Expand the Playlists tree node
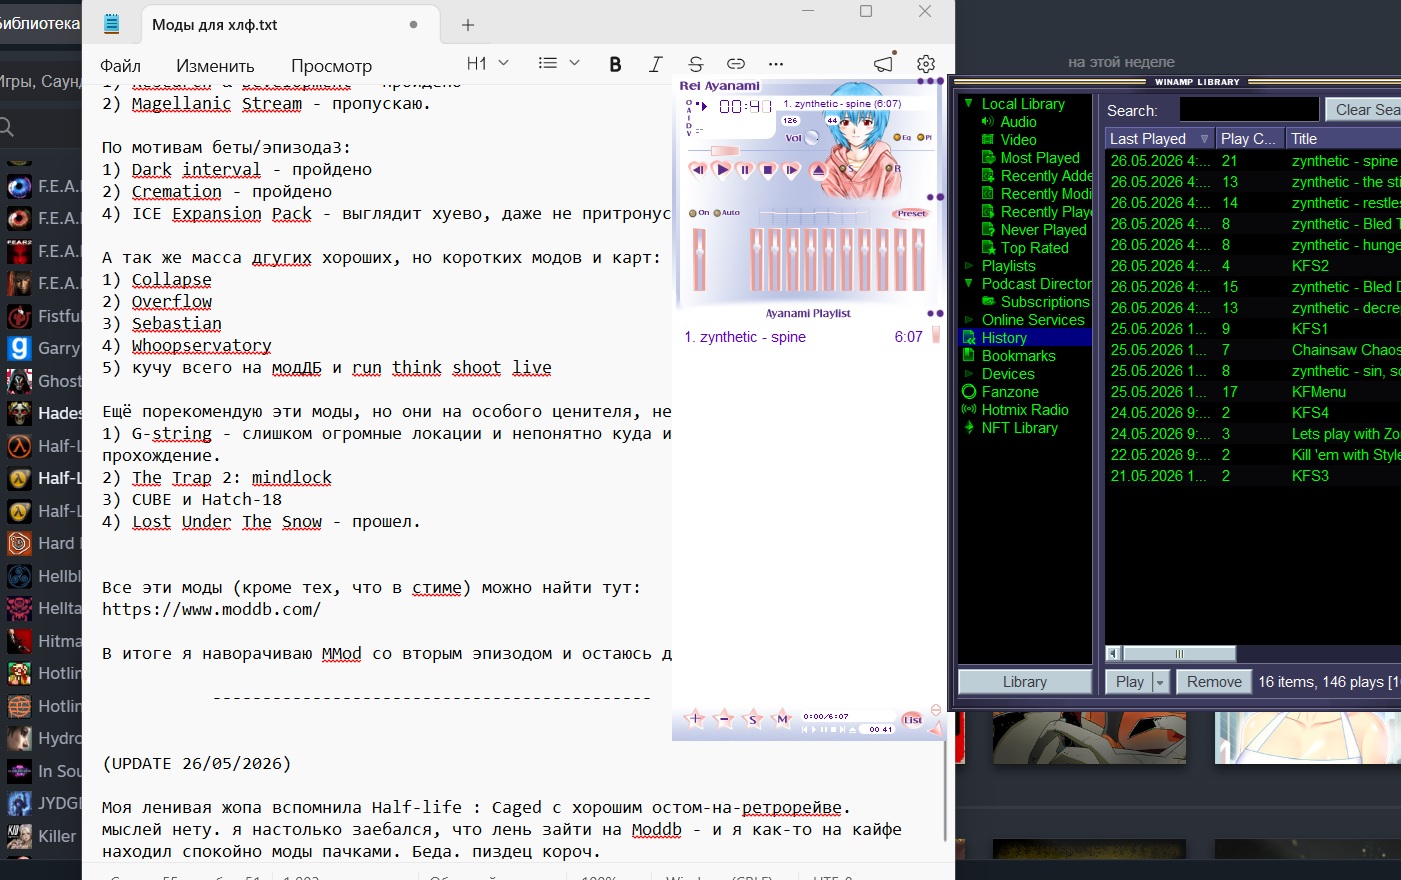Viewport: 1401px width, 880px height. [968, 266]
